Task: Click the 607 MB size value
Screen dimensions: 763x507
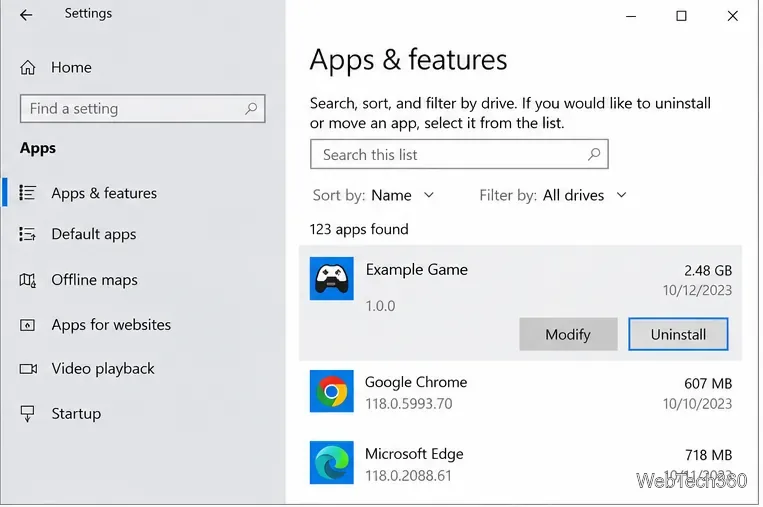Action: click(708, 383)
